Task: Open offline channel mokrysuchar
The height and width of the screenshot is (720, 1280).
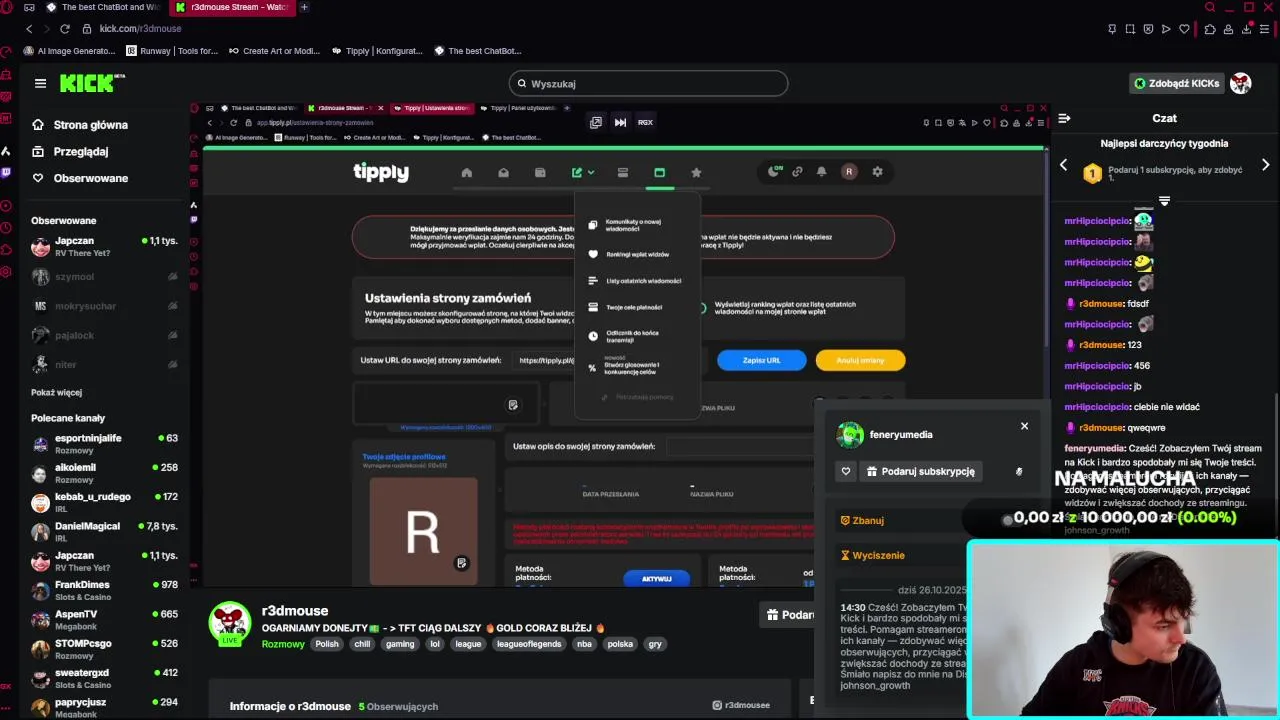Action: (x=104, y=306)
